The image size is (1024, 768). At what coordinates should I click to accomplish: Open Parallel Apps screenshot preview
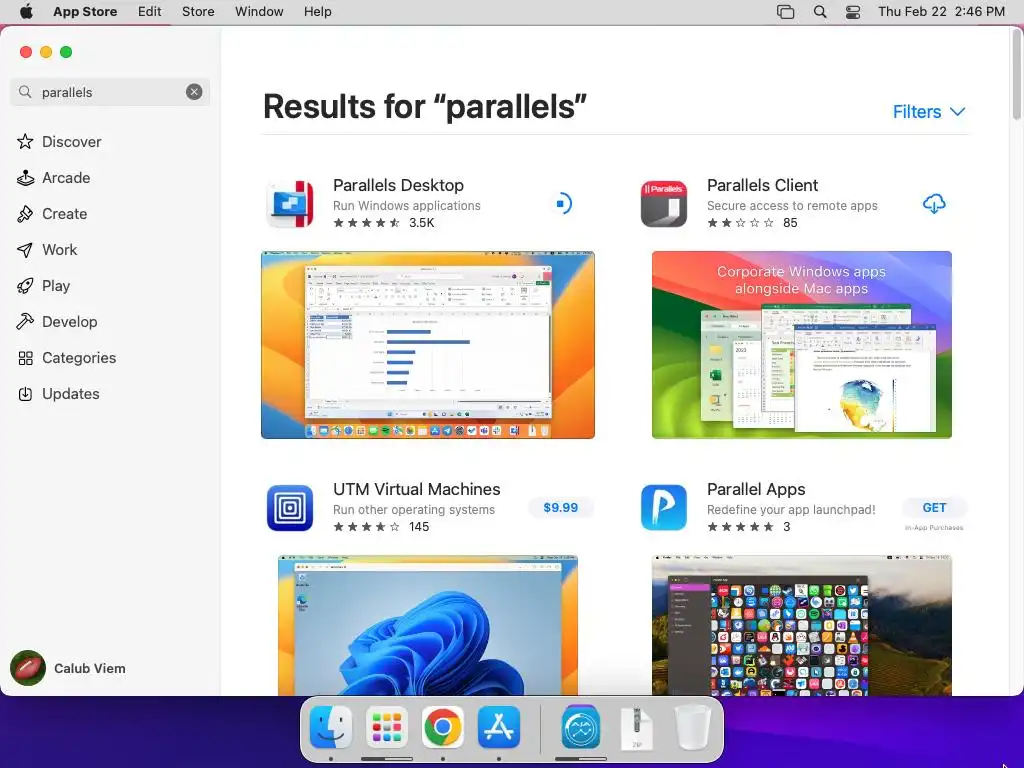point(801,625)
